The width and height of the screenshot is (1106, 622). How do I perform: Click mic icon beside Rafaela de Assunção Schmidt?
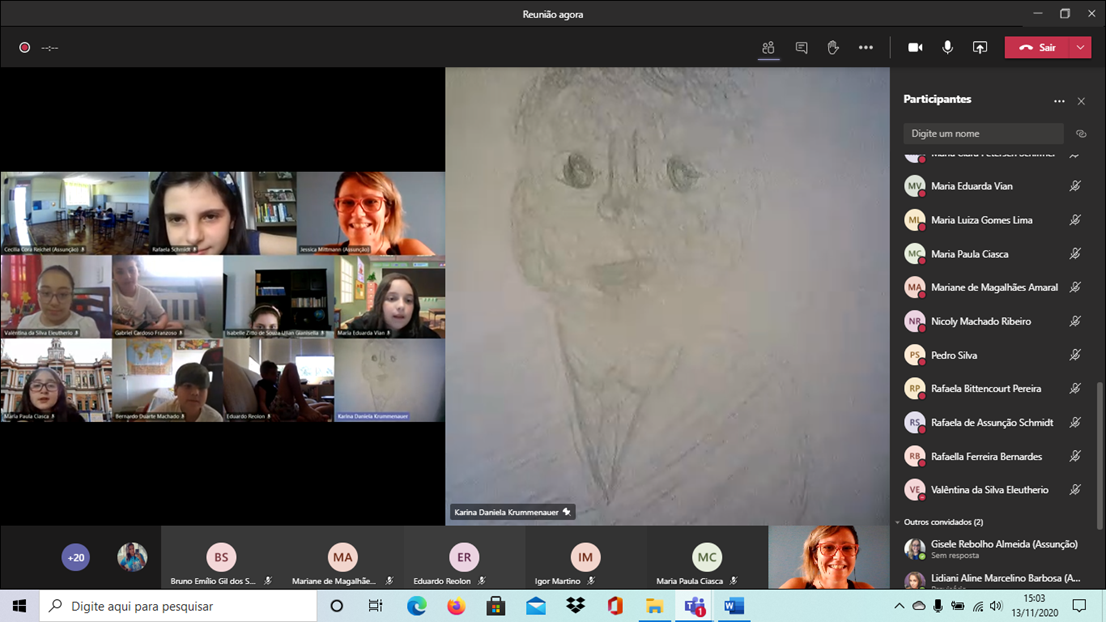click(1074, 422)
